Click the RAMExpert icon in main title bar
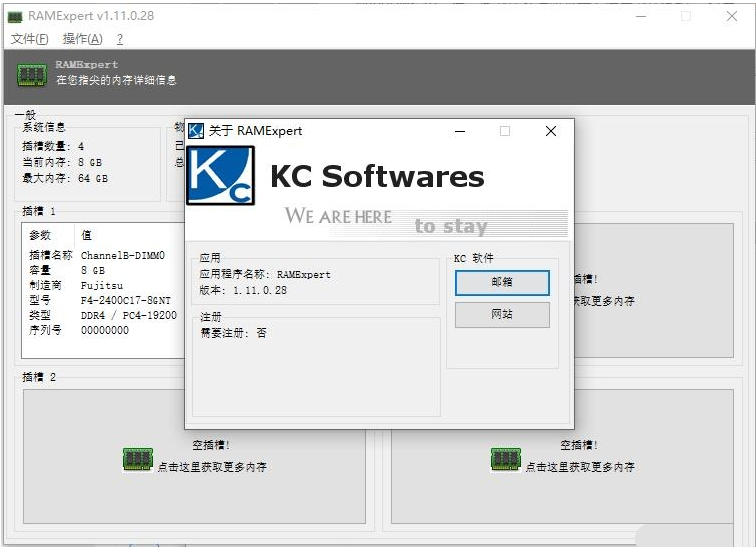Screen dimensions: 756x552 [15, 17]
